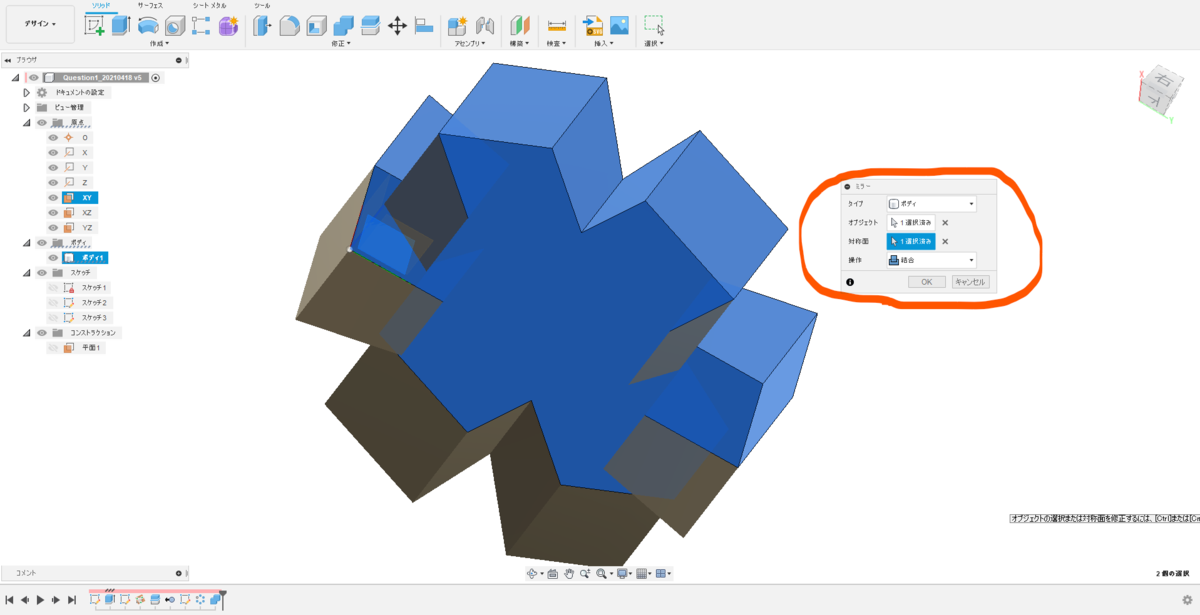Click the 対称面 selection field
The image size is (1200, 615).
click(x=911, y=241)
